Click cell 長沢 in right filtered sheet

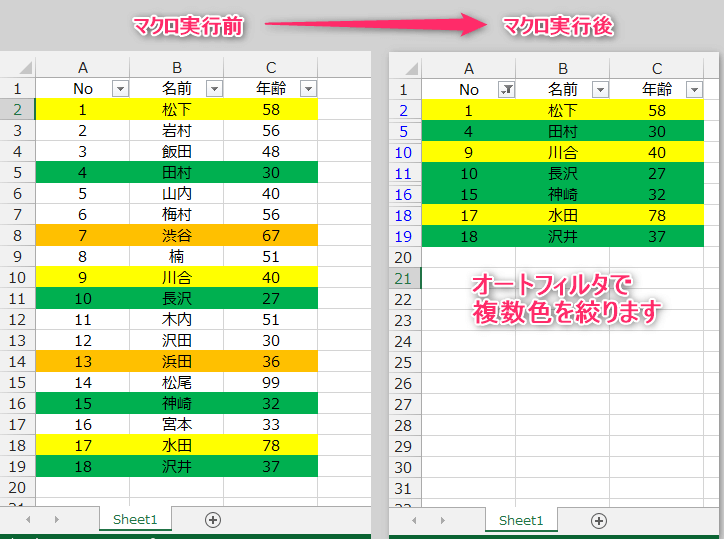pyautogui.click(x=563, y=174)
